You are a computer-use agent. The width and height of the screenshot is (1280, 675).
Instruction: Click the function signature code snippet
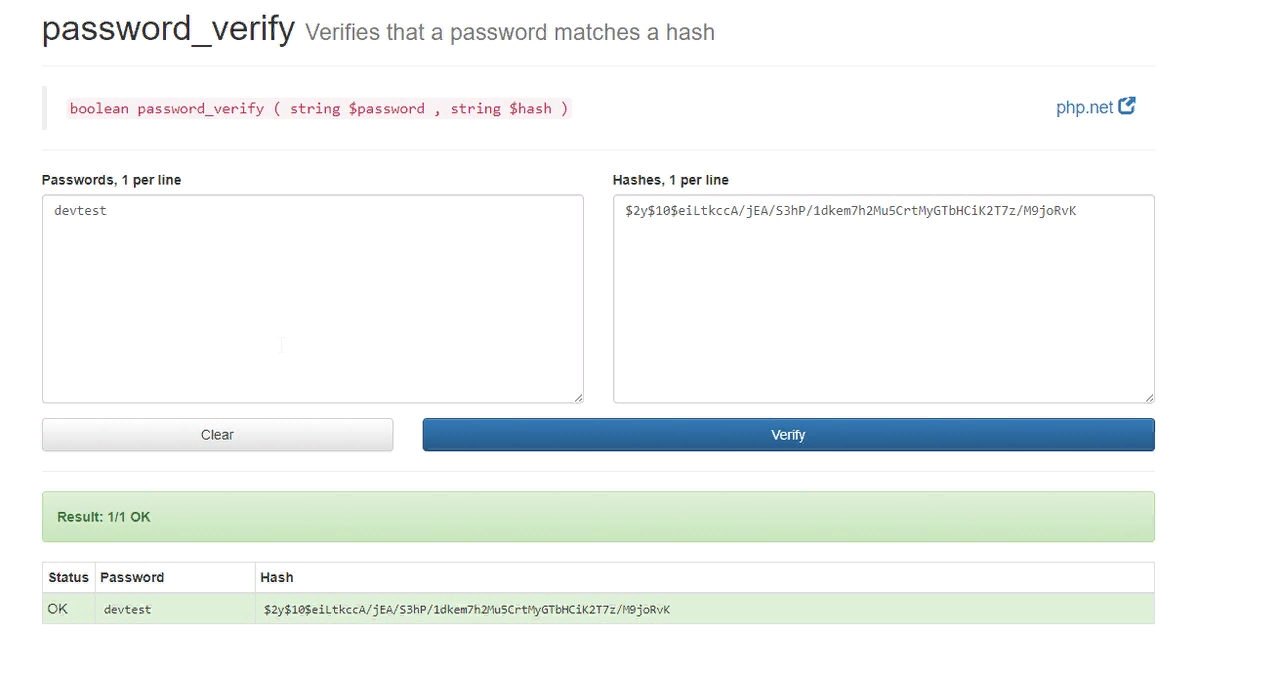(319, 108)
